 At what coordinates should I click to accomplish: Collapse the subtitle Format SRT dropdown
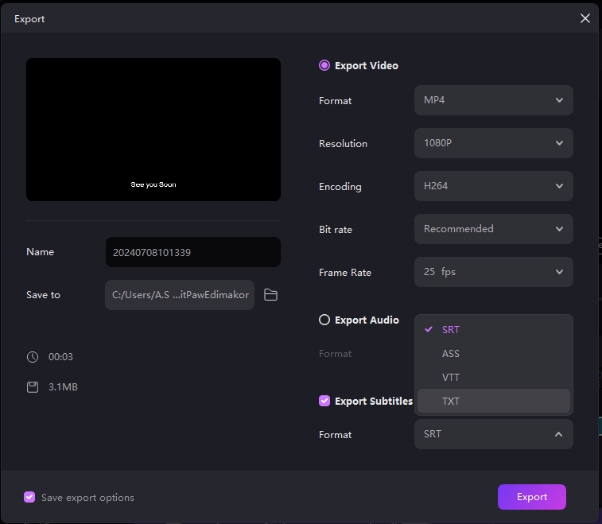click(493, 434)
